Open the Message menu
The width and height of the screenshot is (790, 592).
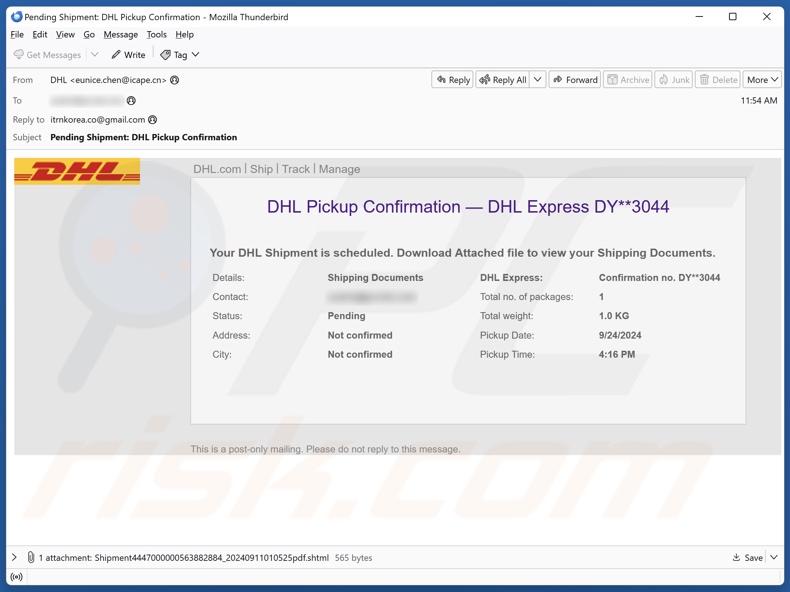120,34
